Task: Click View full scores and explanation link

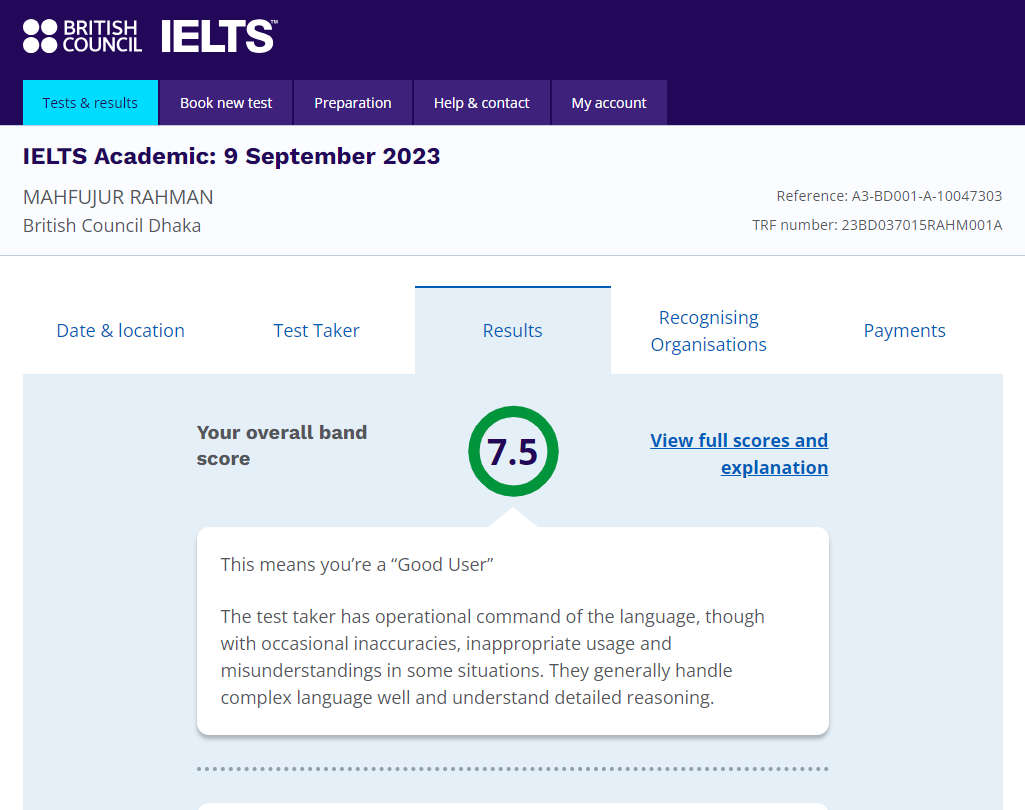Action: click(739, 454)
